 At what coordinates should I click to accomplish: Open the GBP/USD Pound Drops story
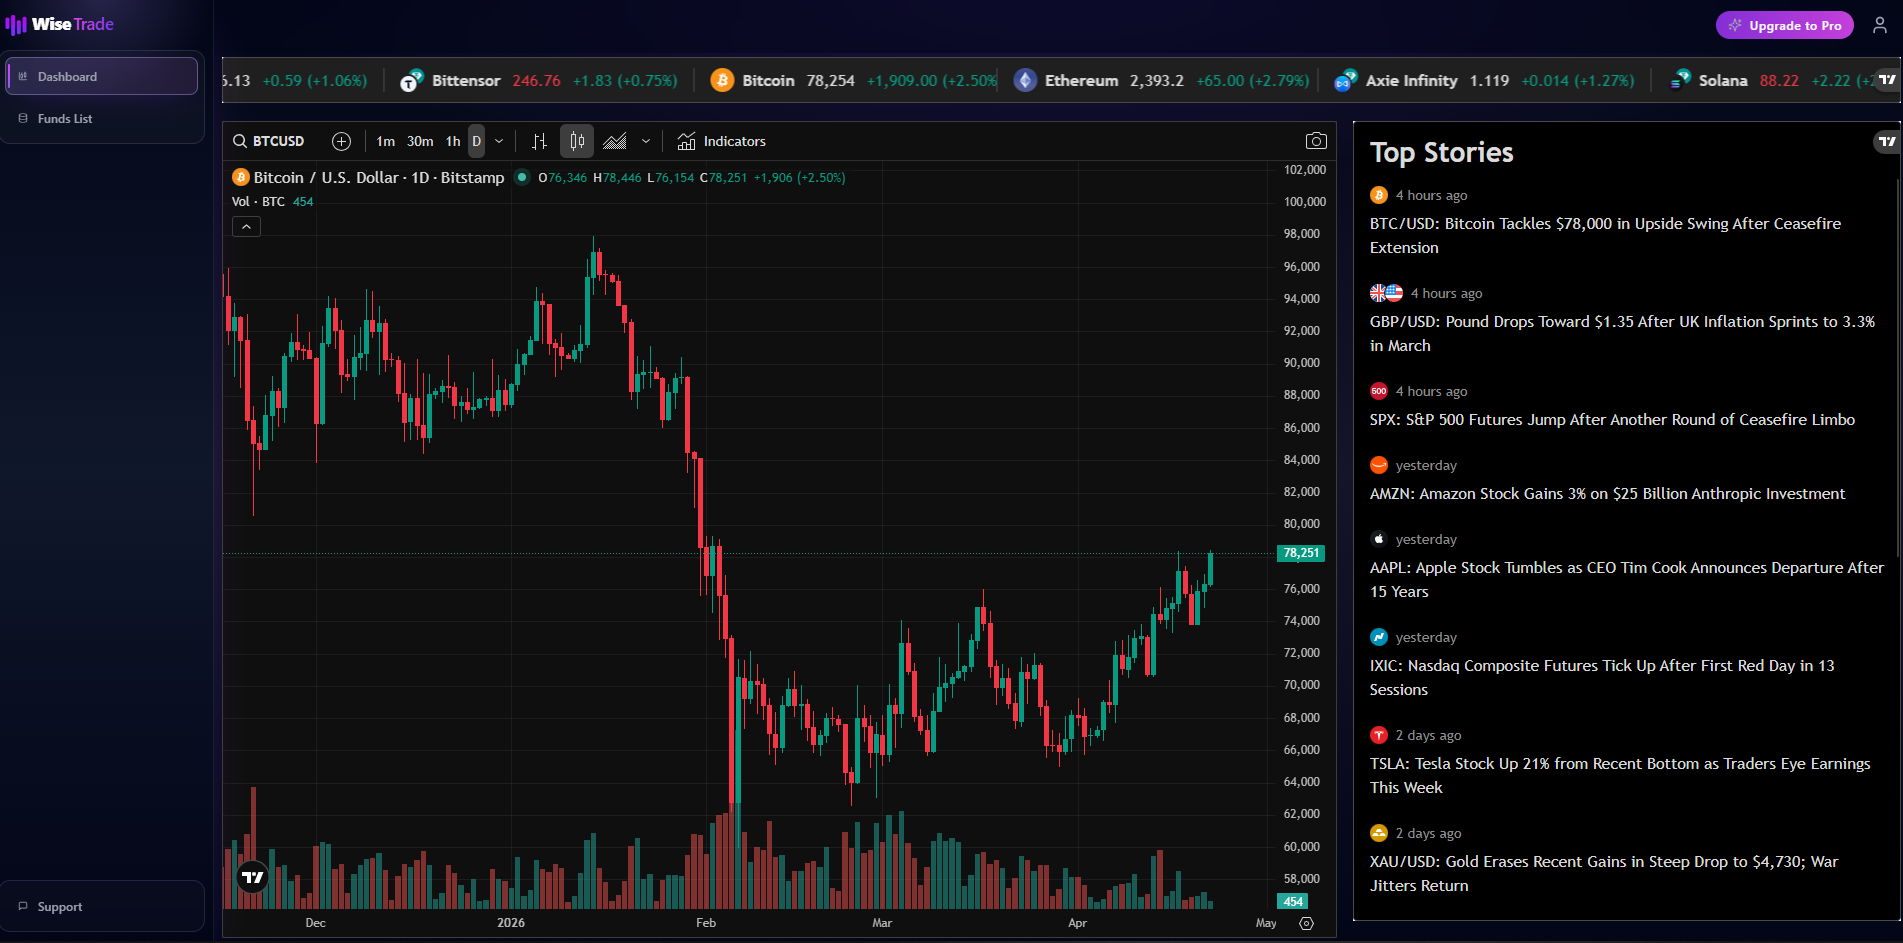click(1622, 333)
